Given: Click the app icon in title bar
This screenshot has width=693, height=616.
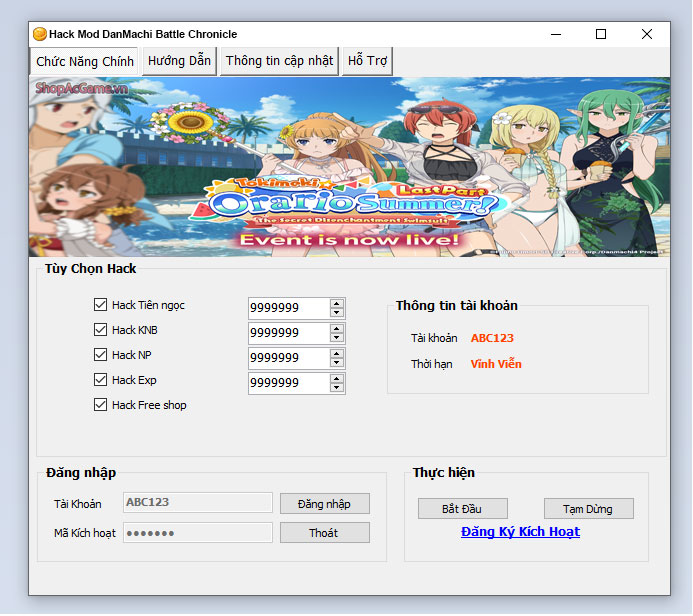Looking at the screenshot, I should point(40,34).
